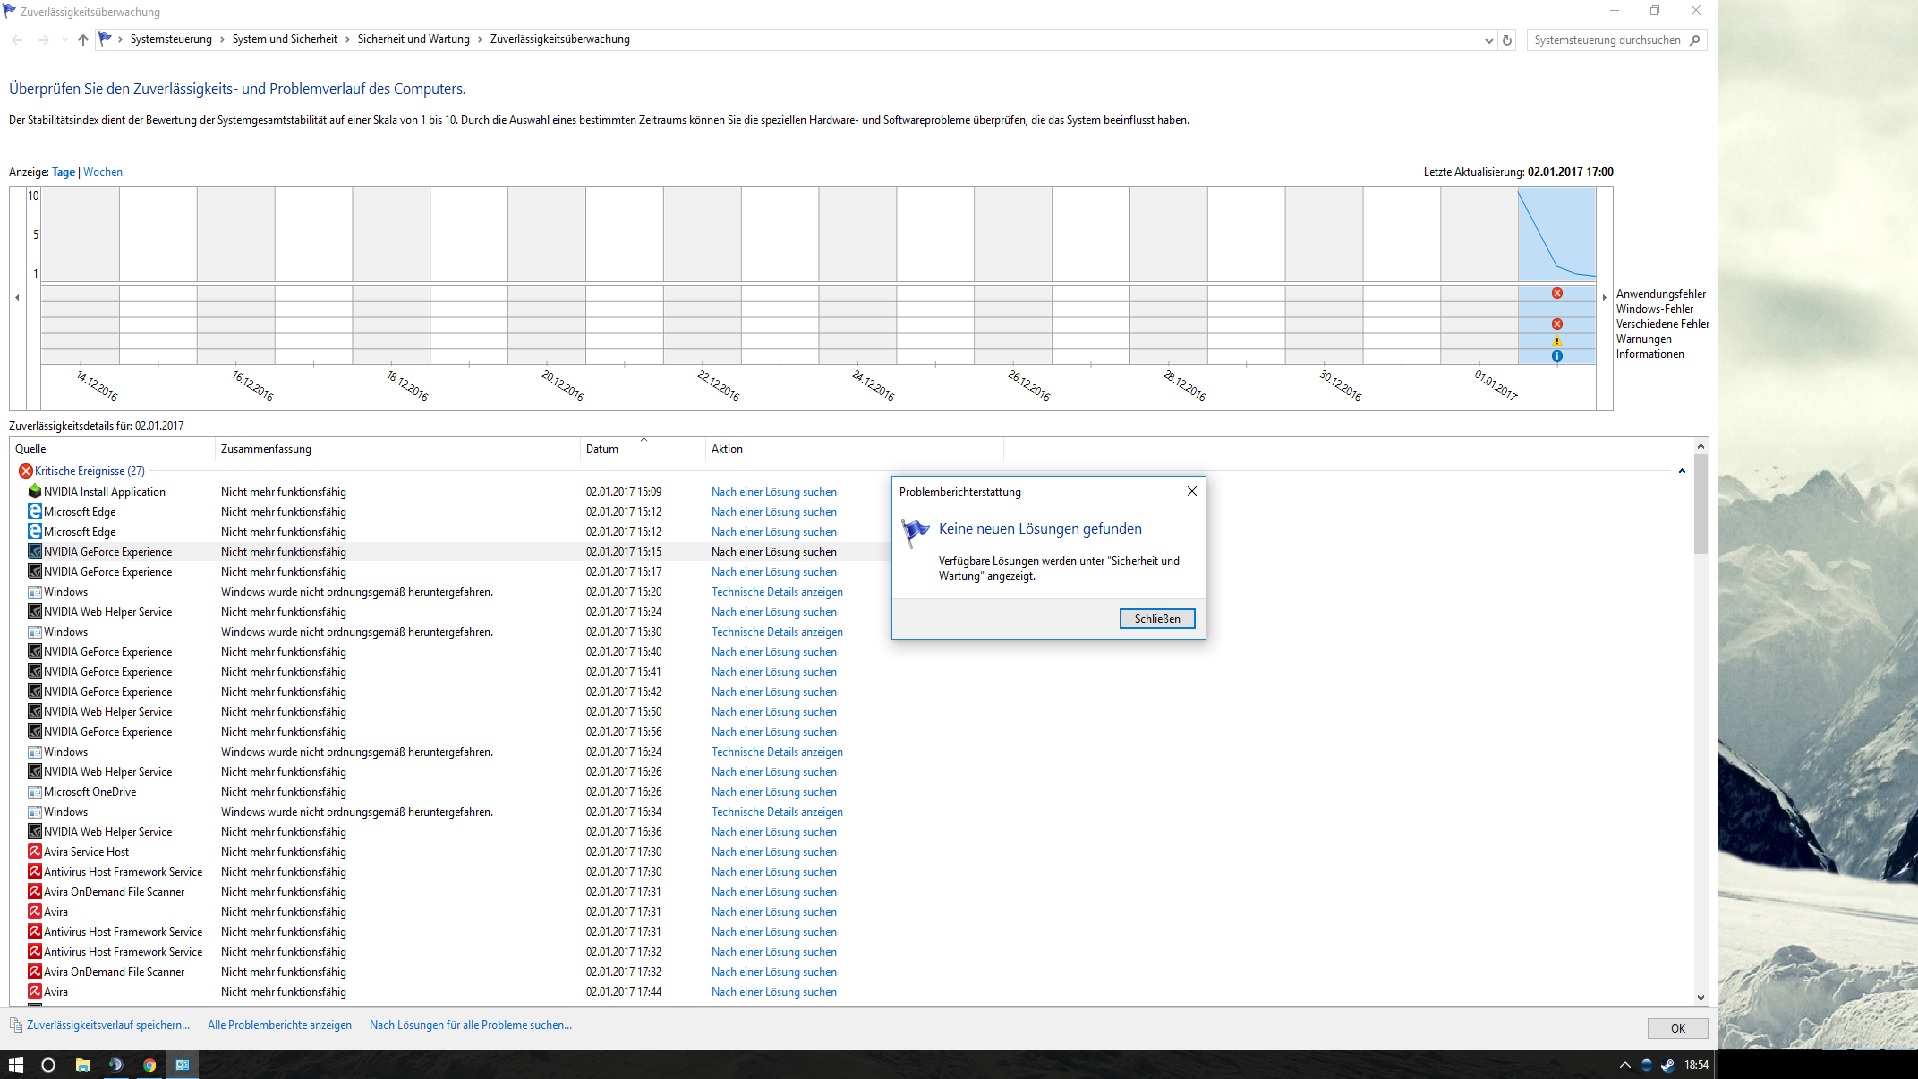Click the list scrollbar down arrow

[x=1700, y=997]
